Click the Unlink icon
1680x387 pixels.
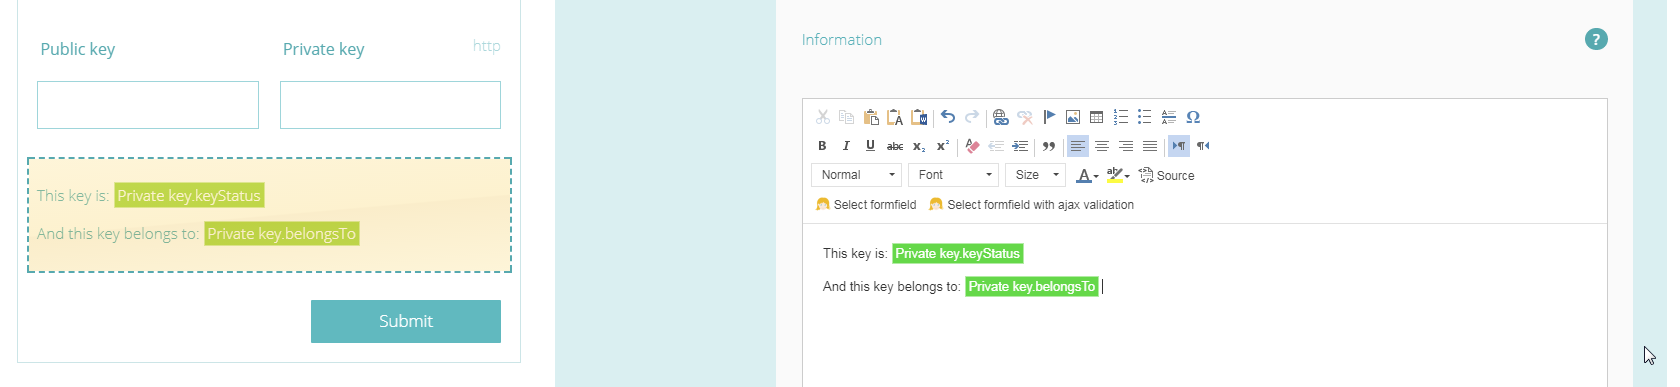coord(1024,117)
